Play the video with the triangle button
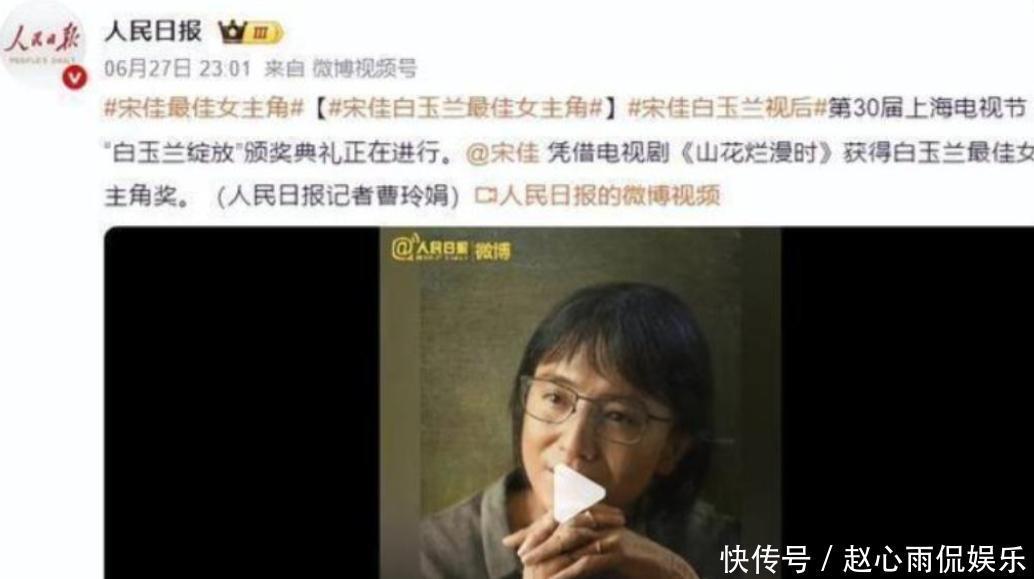1034x579 pixels. [577, 493]
